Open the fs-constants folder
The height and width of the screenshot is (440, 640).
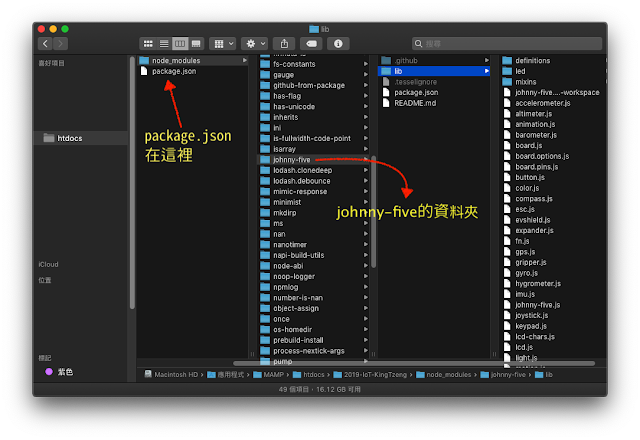tap(314, 64)
